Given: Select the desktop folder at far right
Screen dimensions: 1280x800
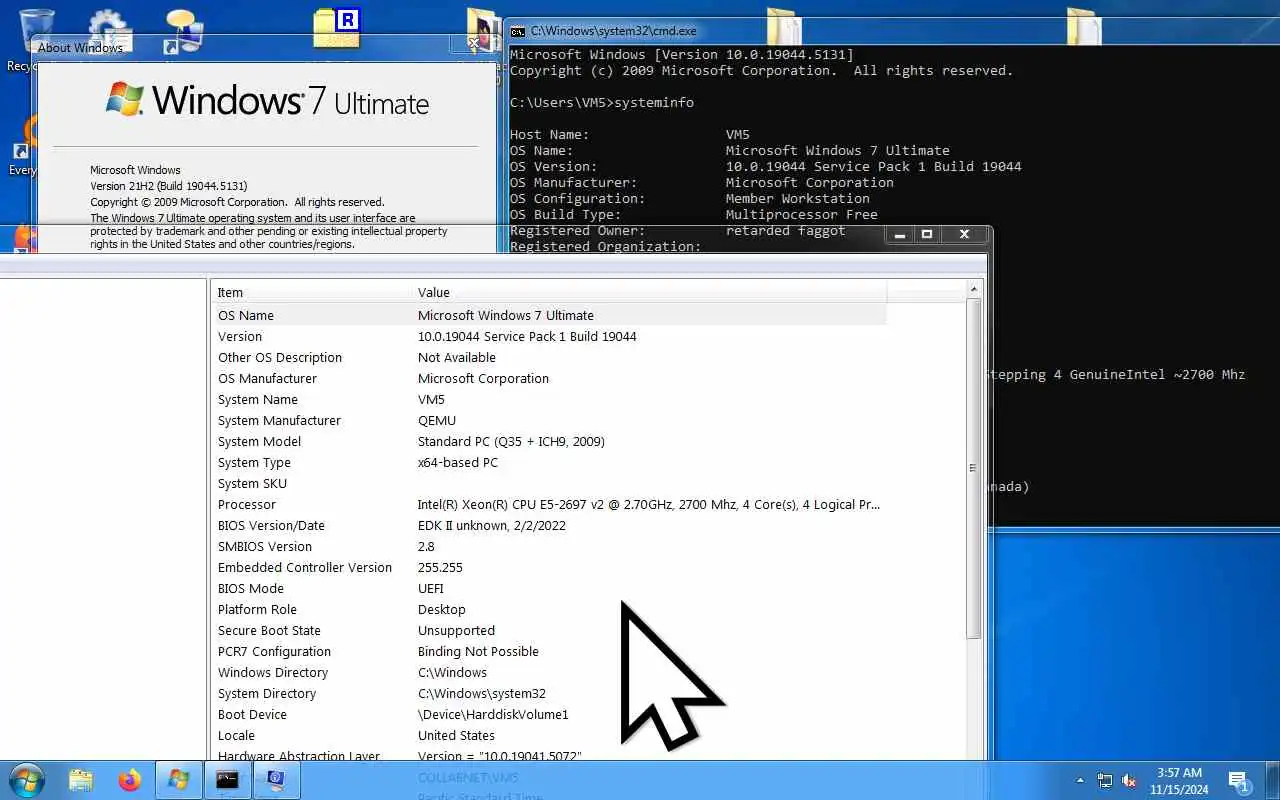Looking at the screenshot, I should tap(1084, 28).
